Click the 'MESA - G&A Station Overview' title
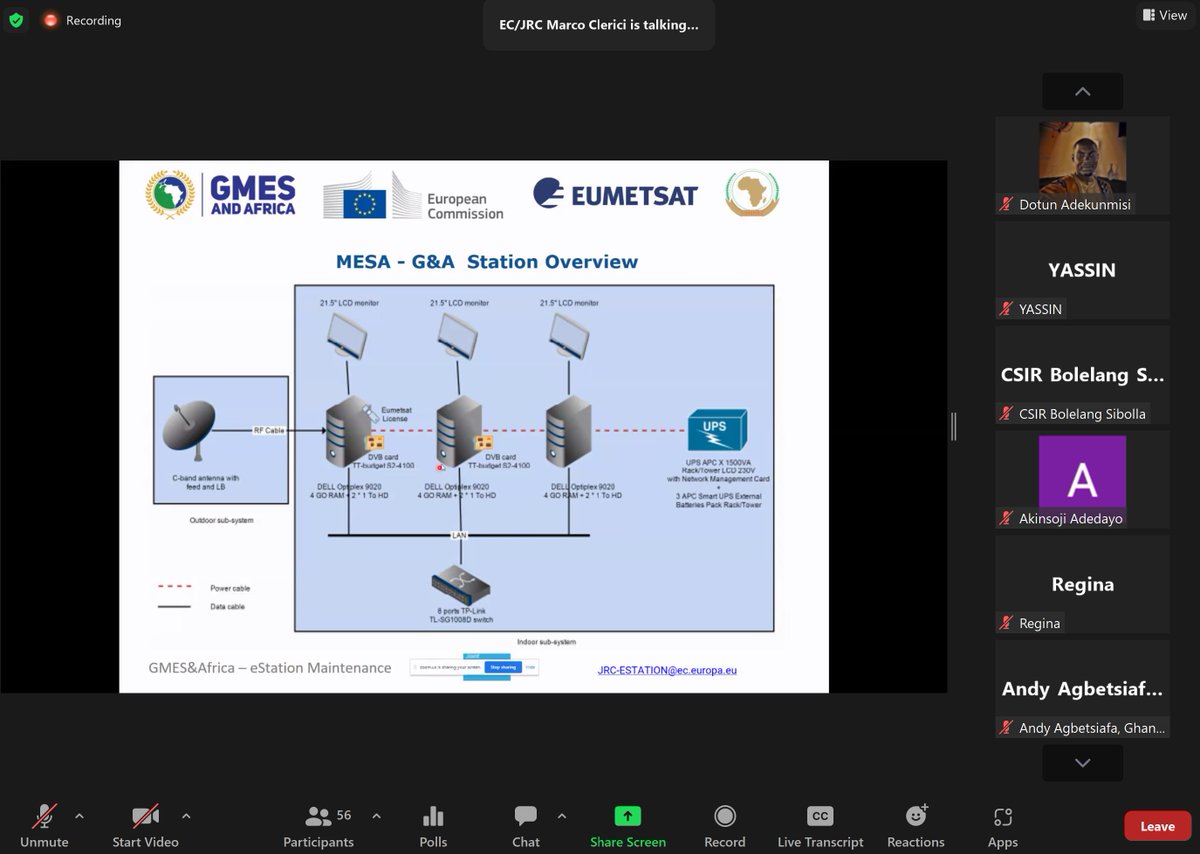The width and height of the screenshot is (1200, 854). click(x=487, y=262)
